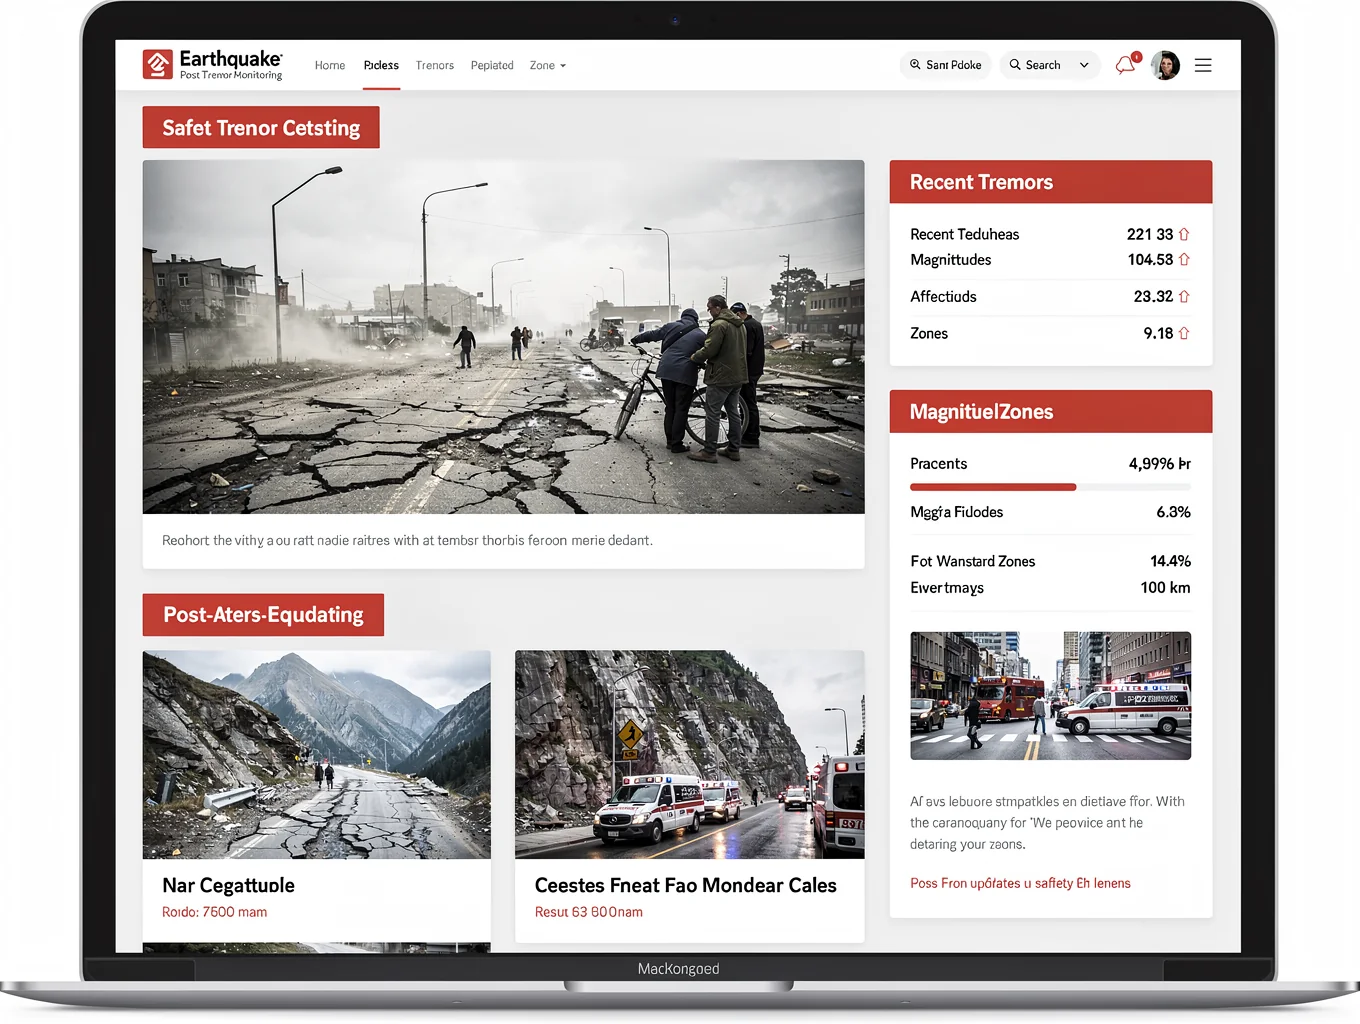
Task: Click the magnifier icon beside Sanı Pdoke
Action: 915,65
